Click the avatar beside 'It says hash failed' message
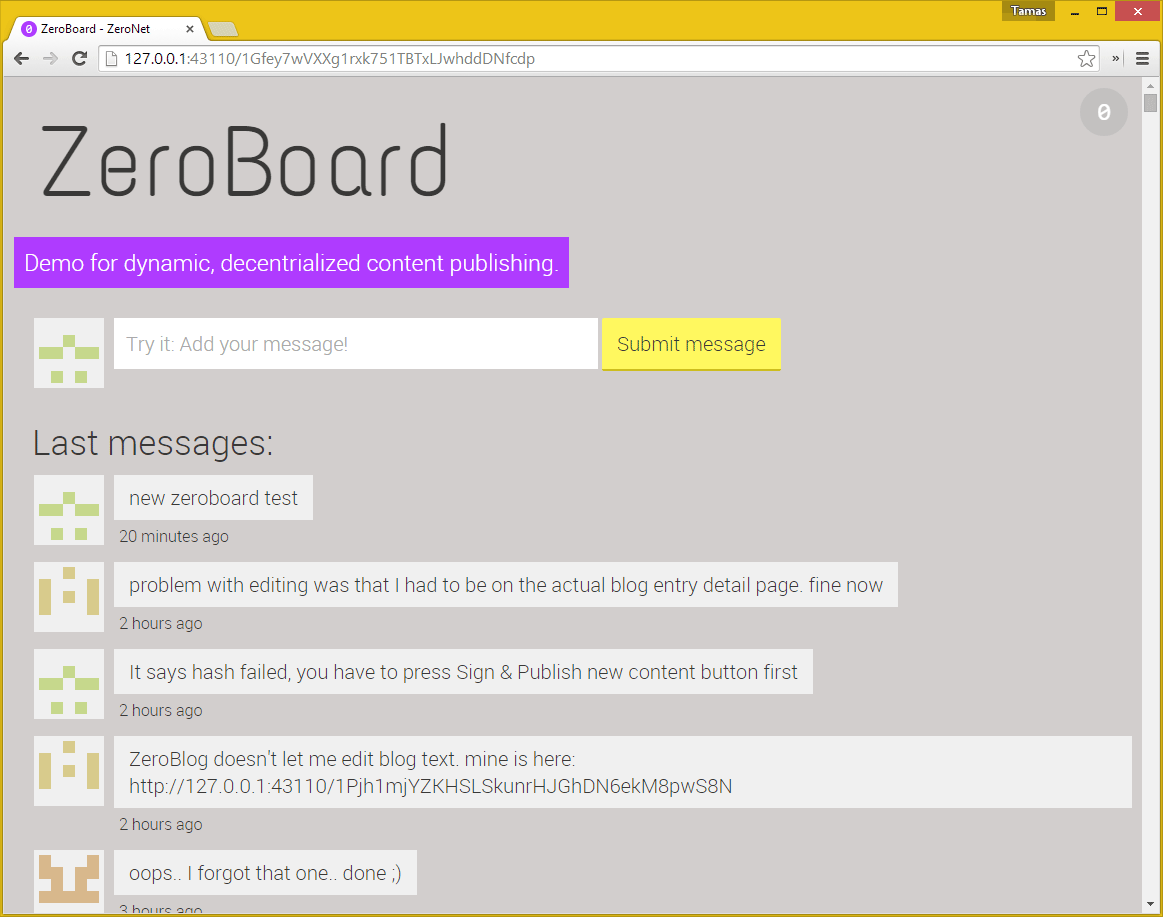Image resolution: width=1163 pixels, height=917 pixels. coord(69,684)
